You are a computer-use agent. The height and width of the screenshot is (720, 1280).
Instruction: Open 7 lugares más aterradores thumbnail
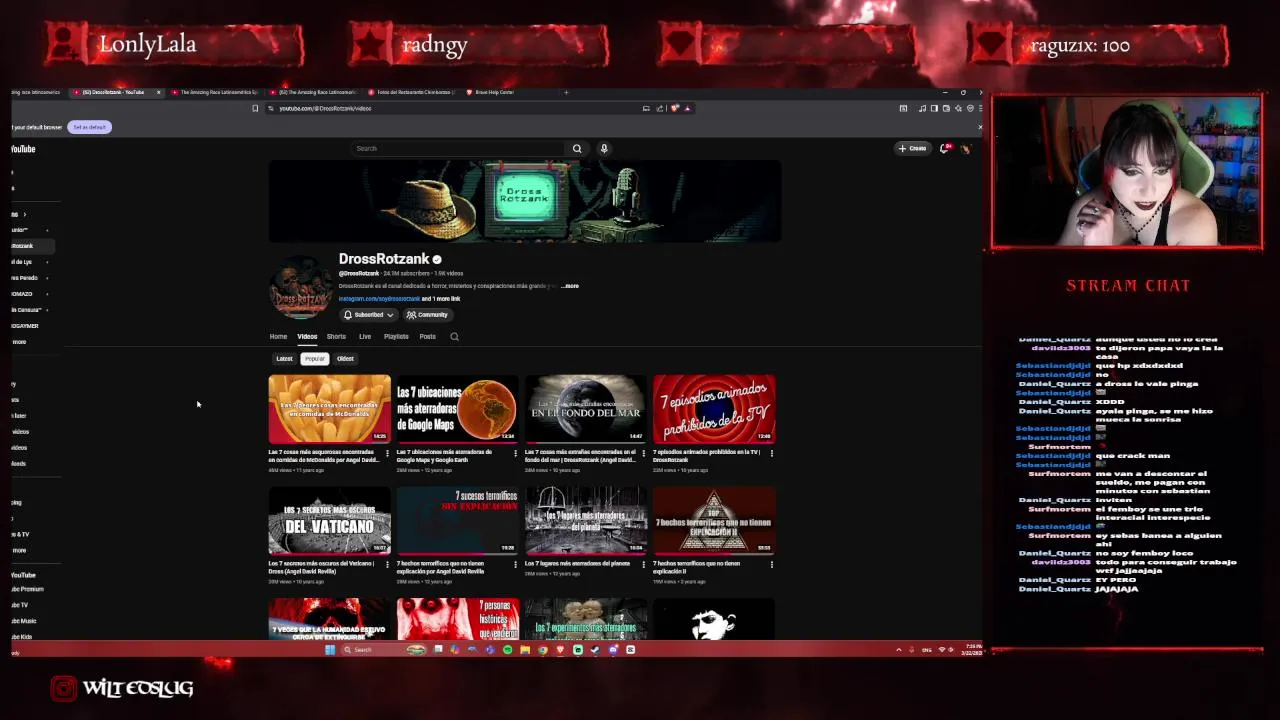coord(585,520)
